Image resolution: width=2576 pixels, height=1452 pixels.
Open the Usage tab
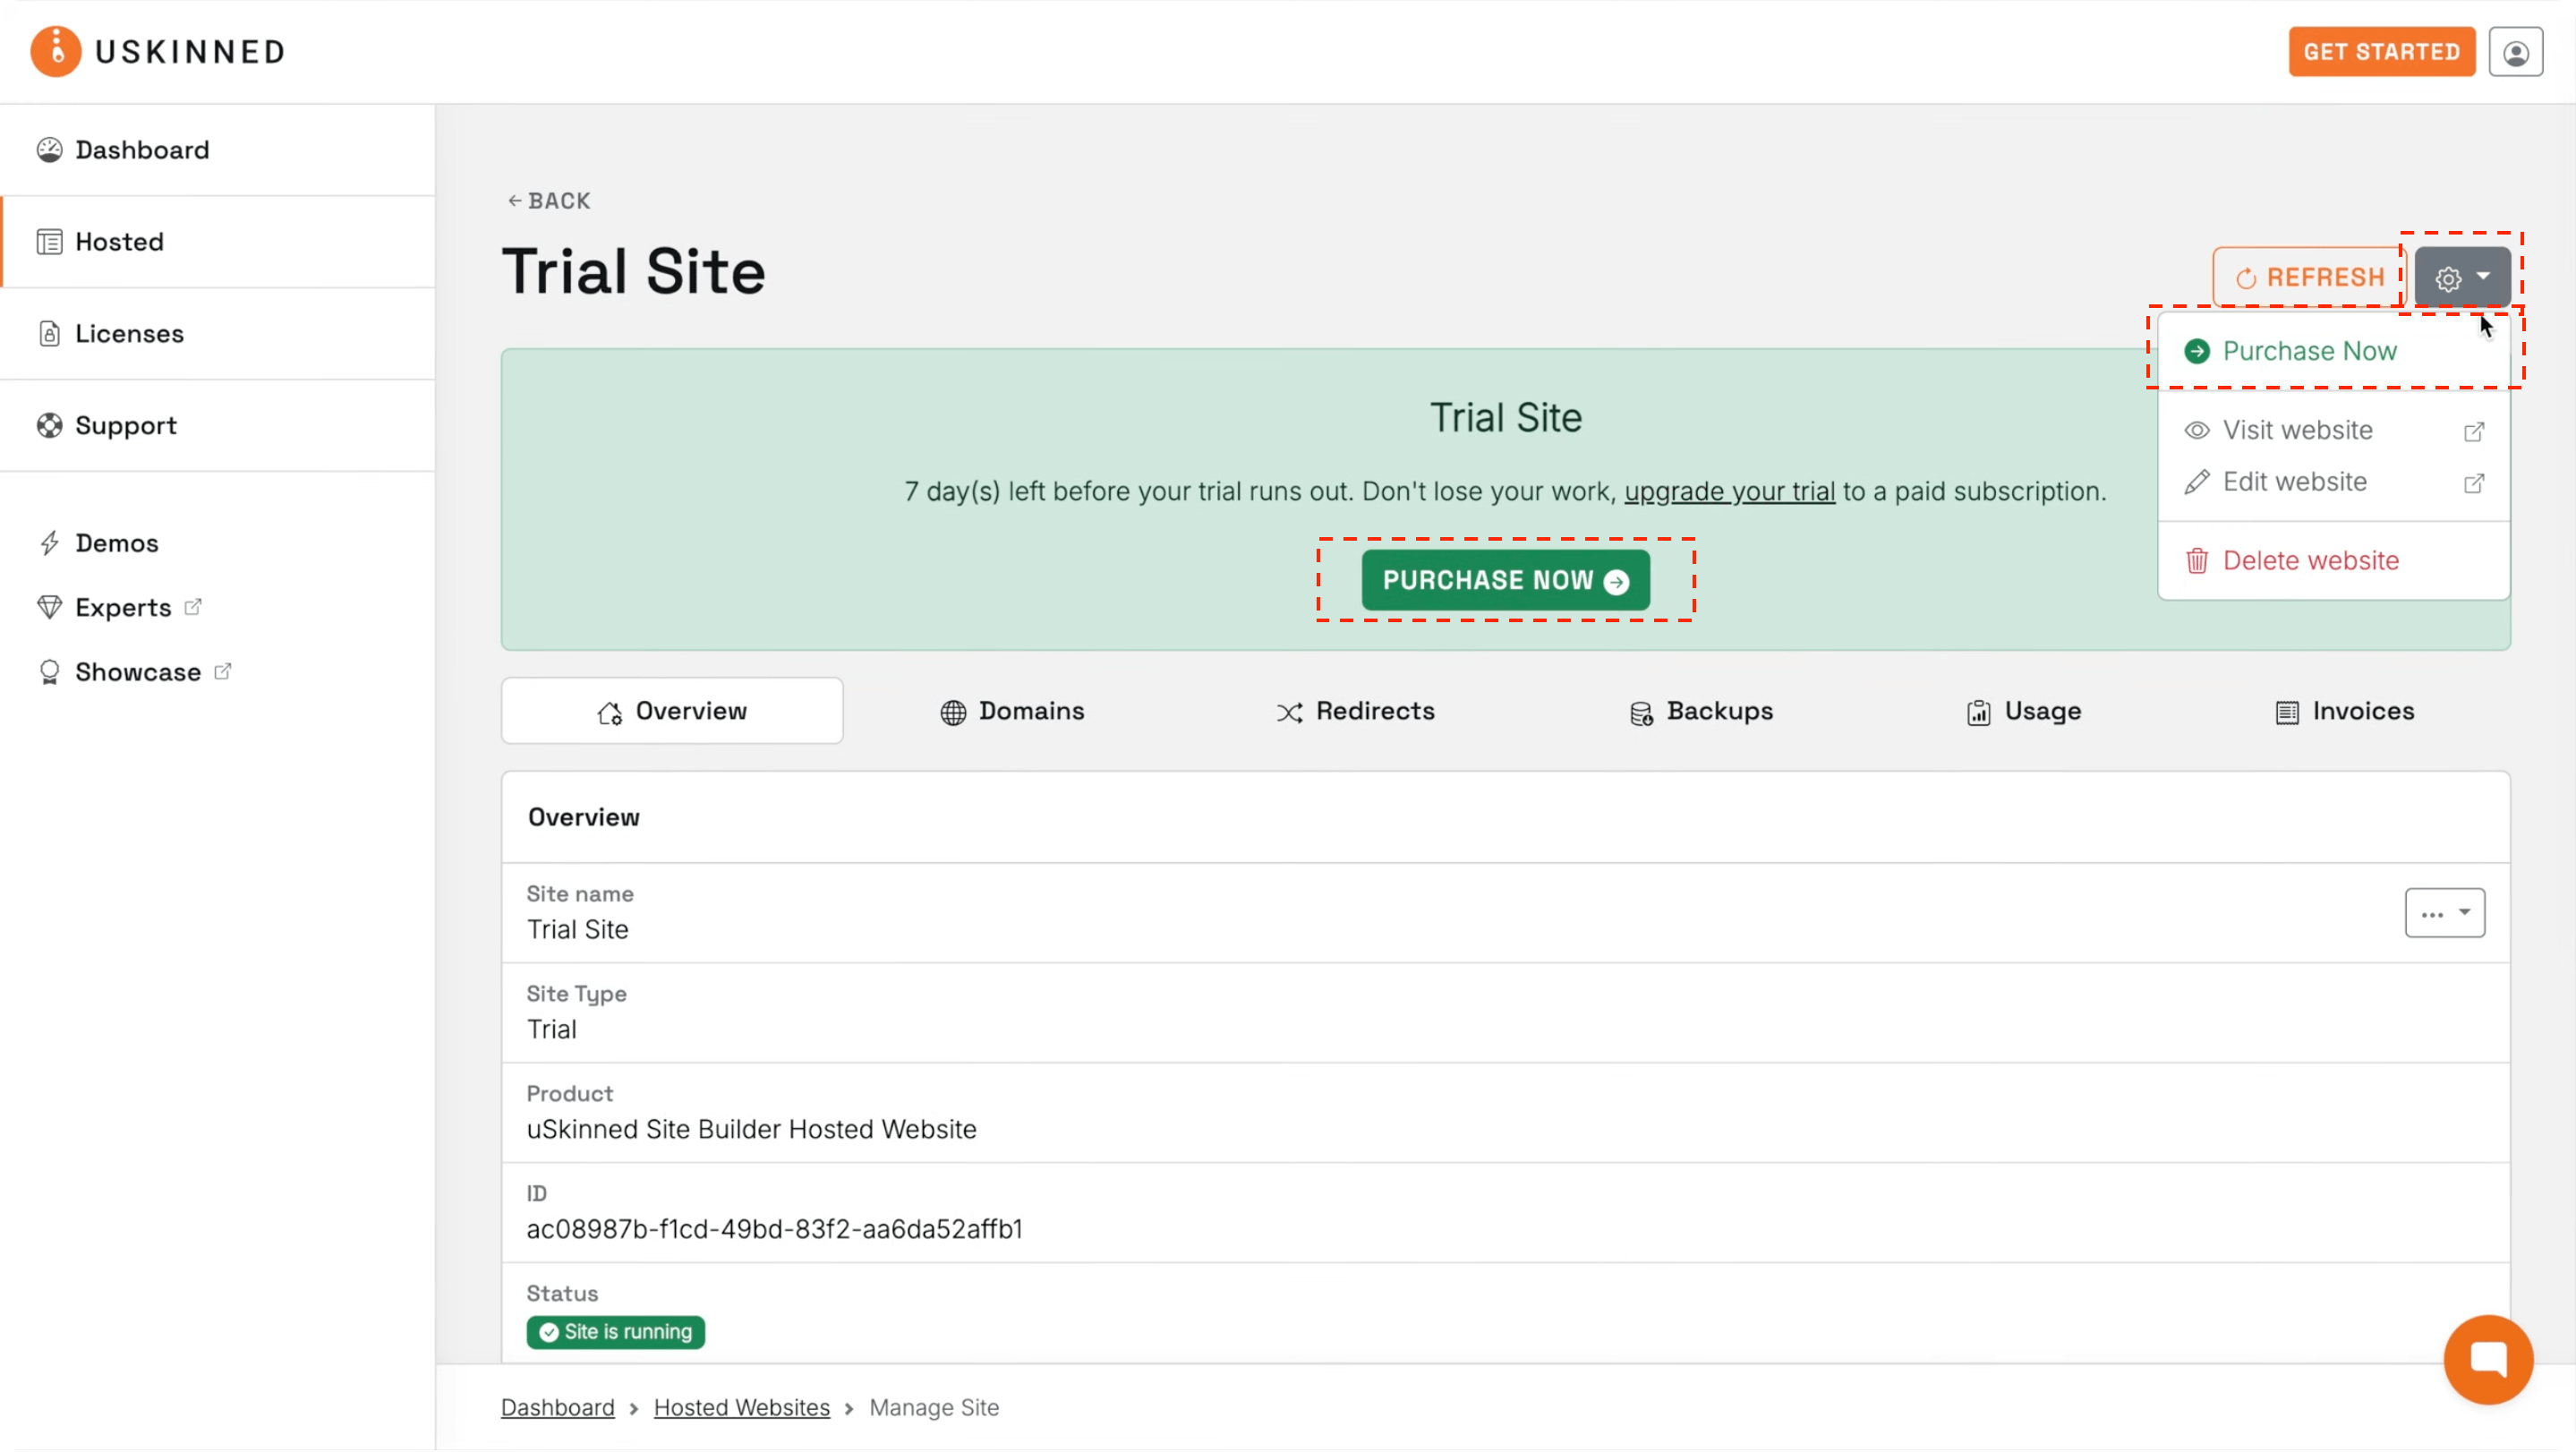[x=2024, y=711]
